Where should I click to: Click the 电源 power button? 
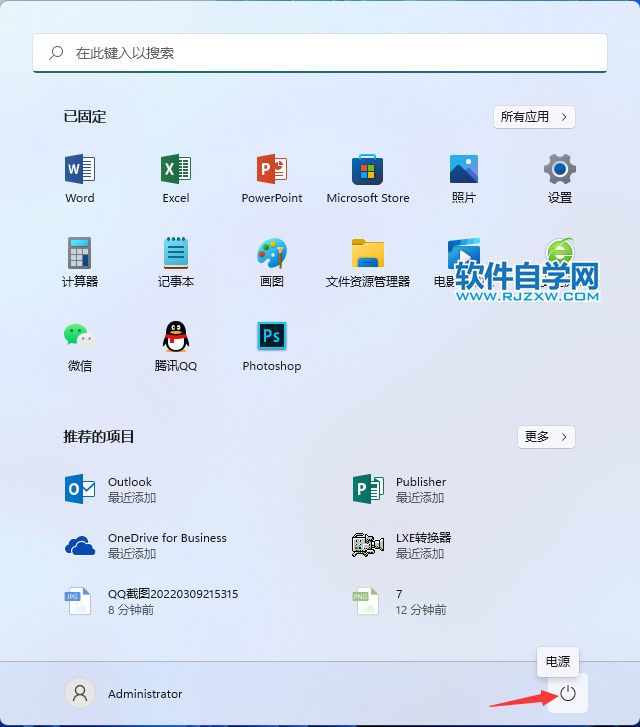(x=568, y=693)
